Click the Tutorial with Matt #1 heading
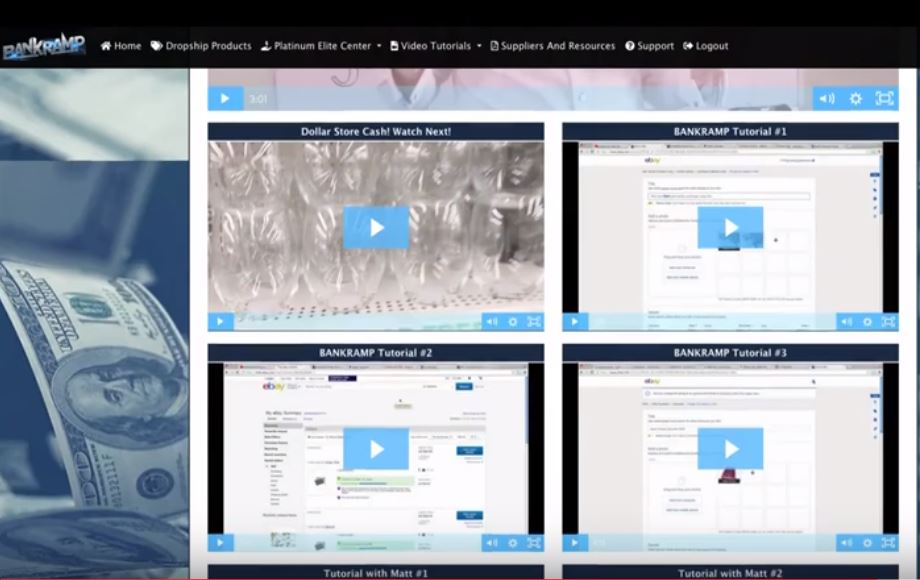Viewport: 920px width, 580px height. click(376, 573)
